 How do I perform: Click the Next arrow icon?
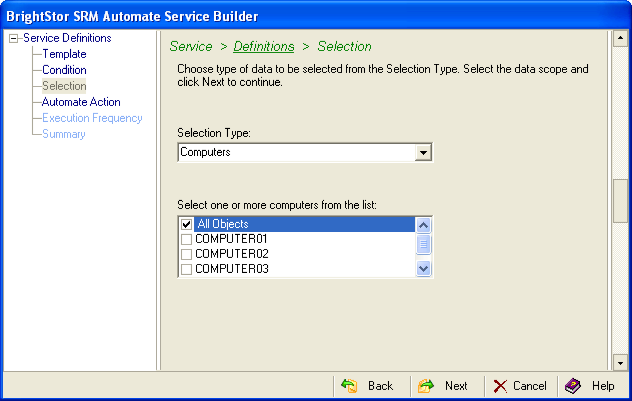click(x=426, y=386)
